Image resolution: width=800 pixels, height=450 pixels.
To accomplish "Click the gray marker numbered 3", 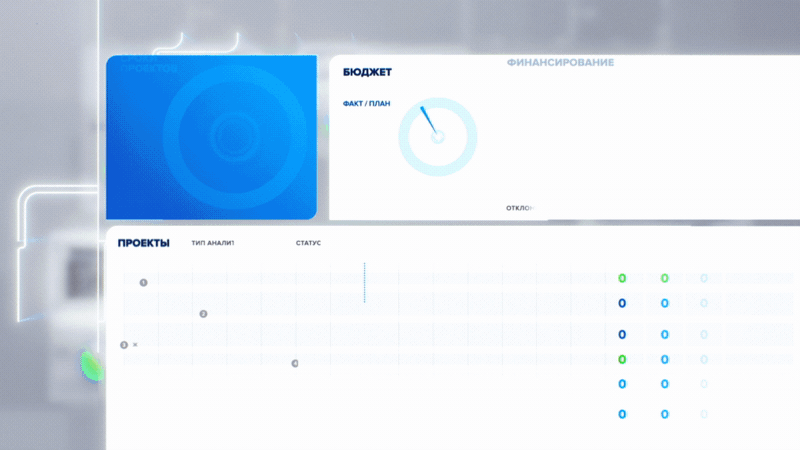I will [124, 345].
